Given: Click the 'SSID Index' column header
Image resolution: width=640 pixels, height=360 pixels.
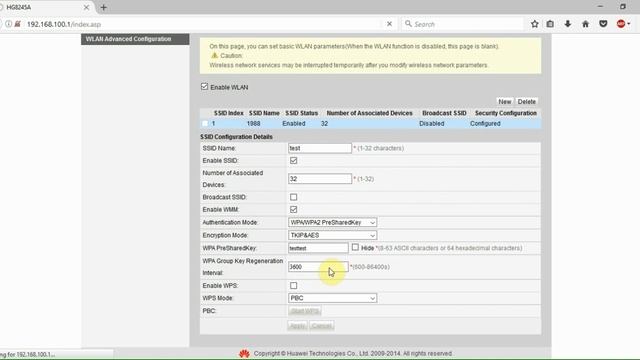Looking at the screenshot, I should click(x=229, y=113).
